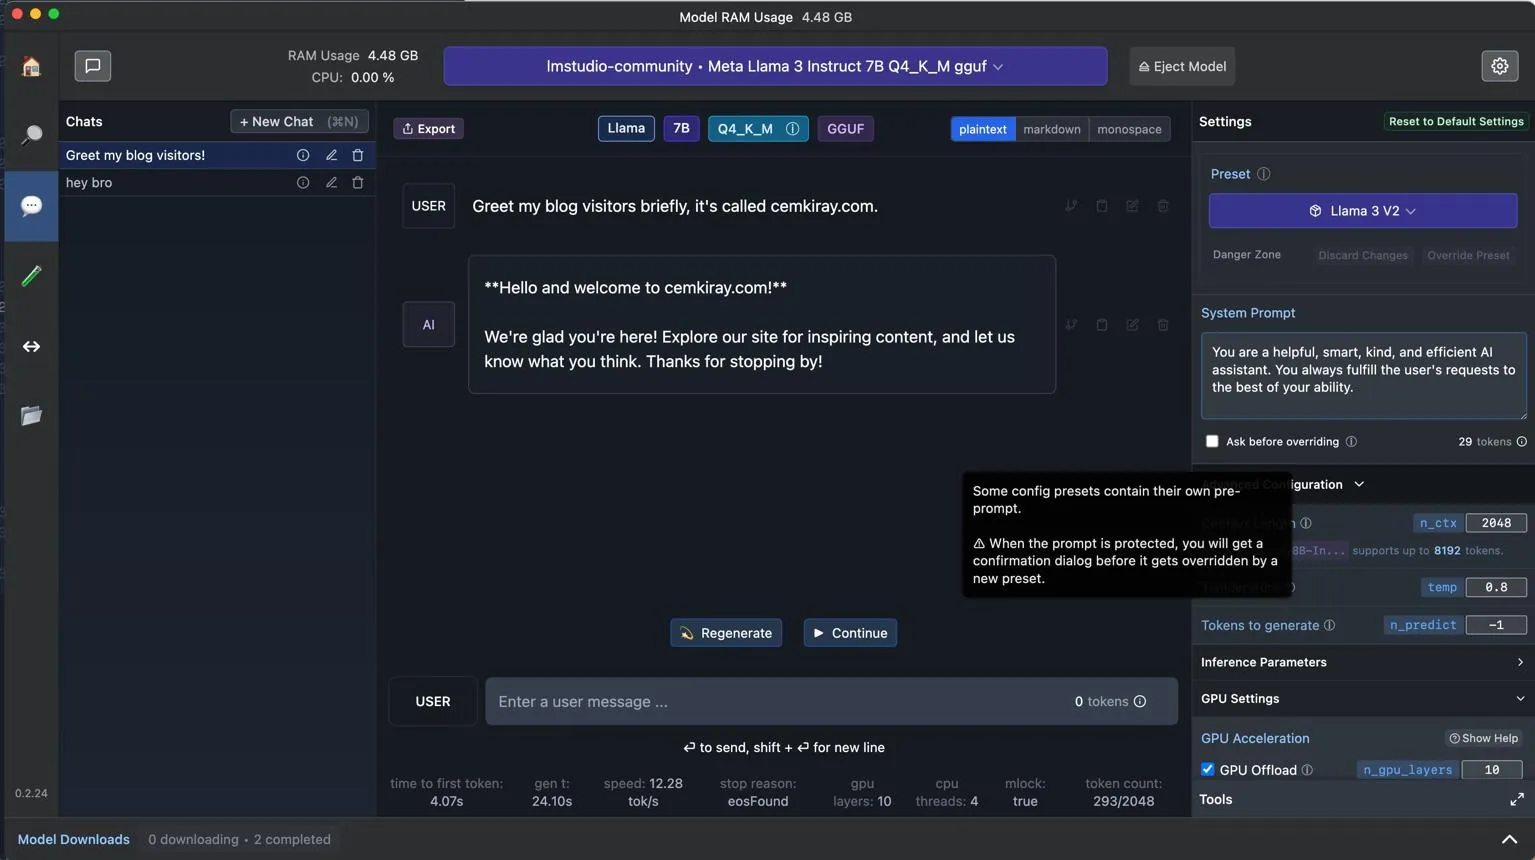Screen dimensions: 1535x860
Task: Open the settings gear at top right
Action: click(x=1499, y=66)
